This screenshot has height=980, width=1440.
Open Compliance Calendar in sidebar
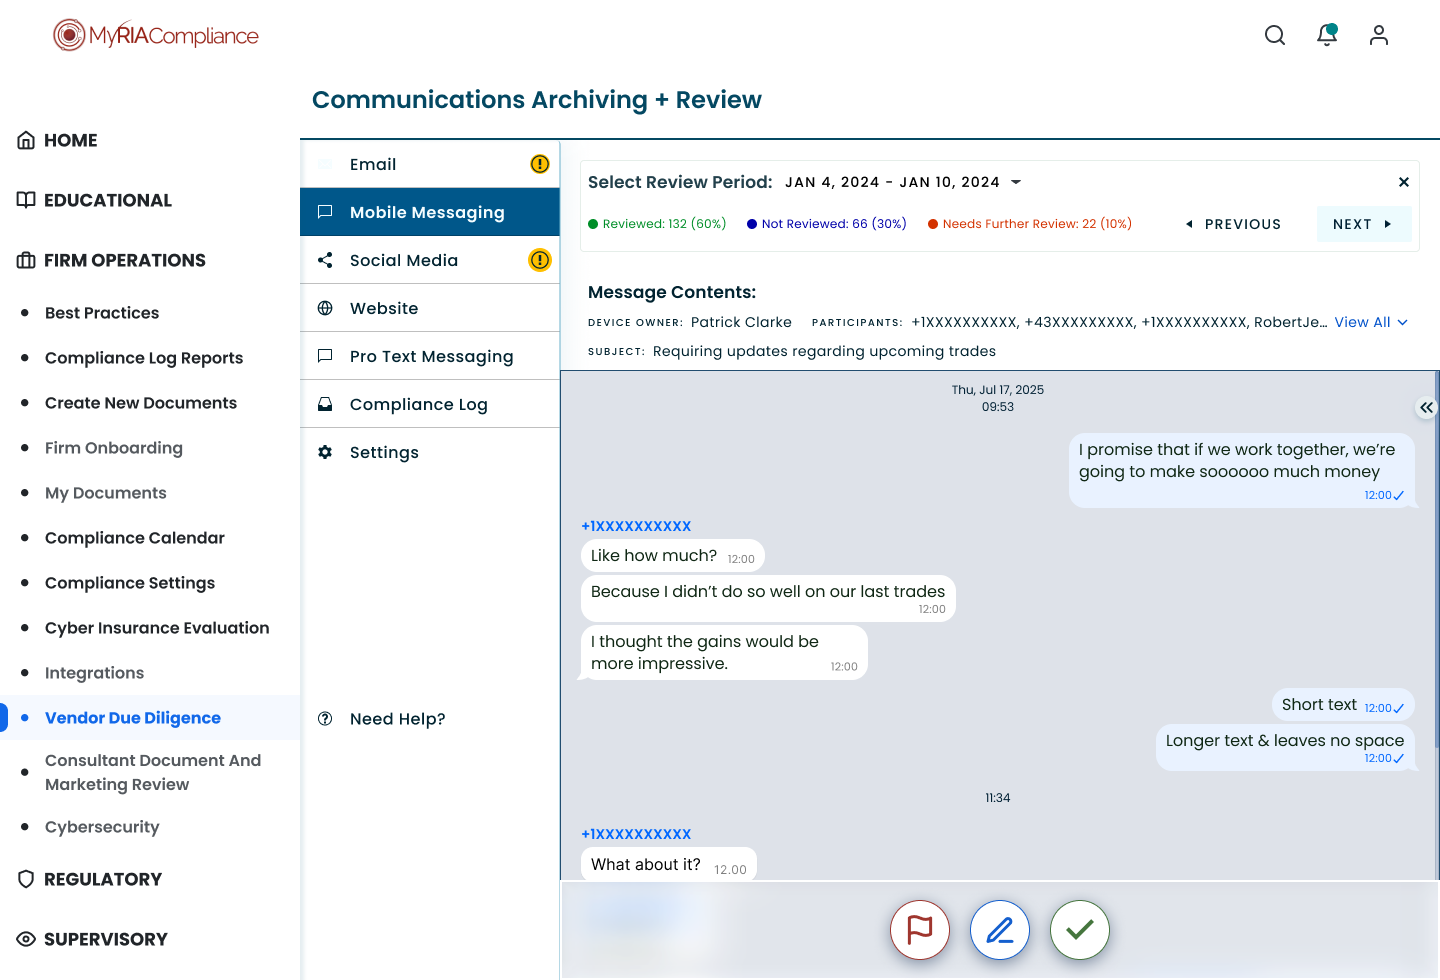(135, 538)
